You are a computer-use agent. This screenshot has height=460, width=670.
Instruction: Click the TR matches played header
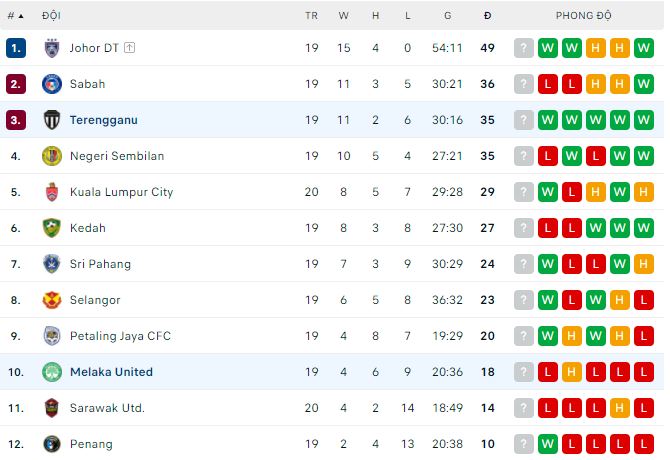click(x=311, y=16)
